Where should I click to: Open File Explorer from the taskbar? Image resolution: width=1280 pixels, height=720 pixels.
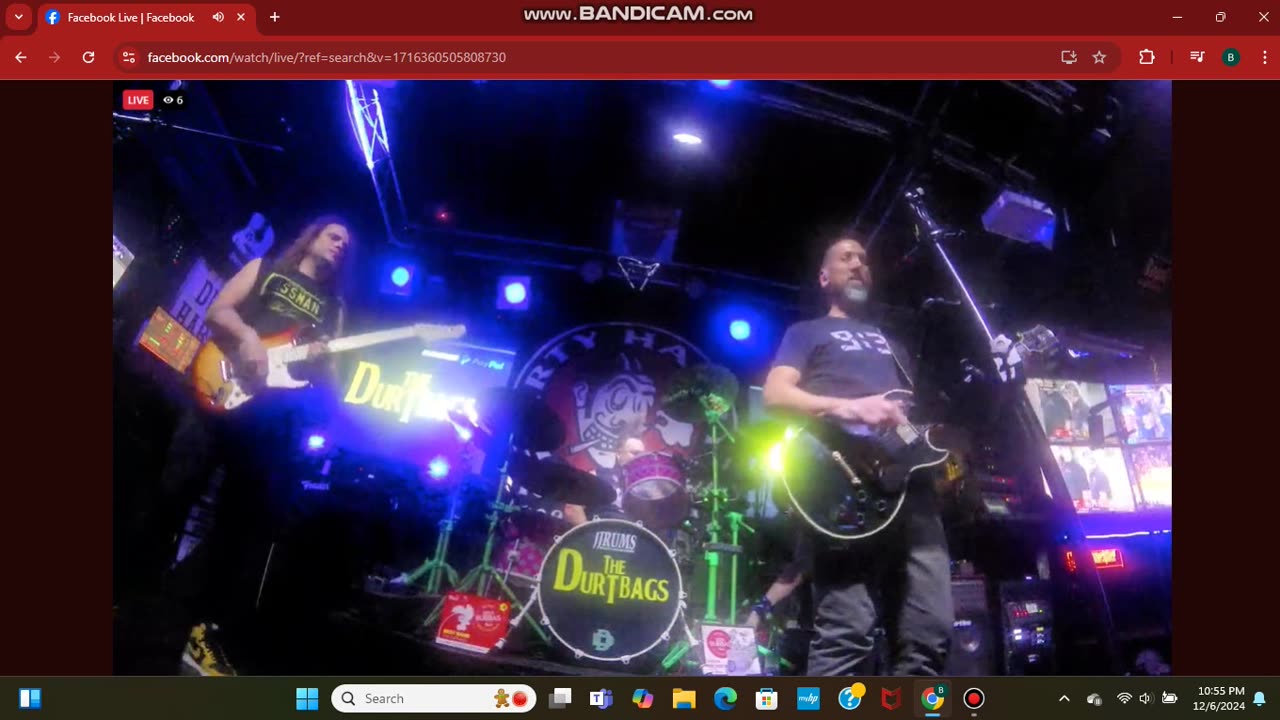click(x=684, y=698)
